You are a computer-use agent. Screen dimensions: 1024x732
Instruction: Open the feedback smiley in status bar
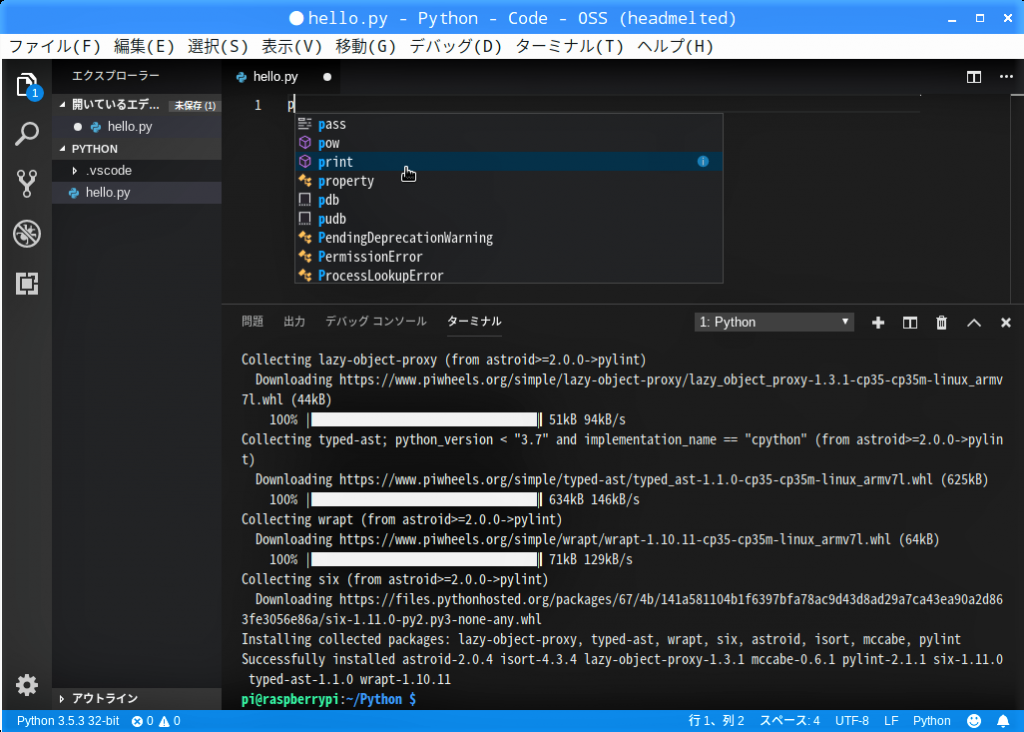click(x=974, y=721)
